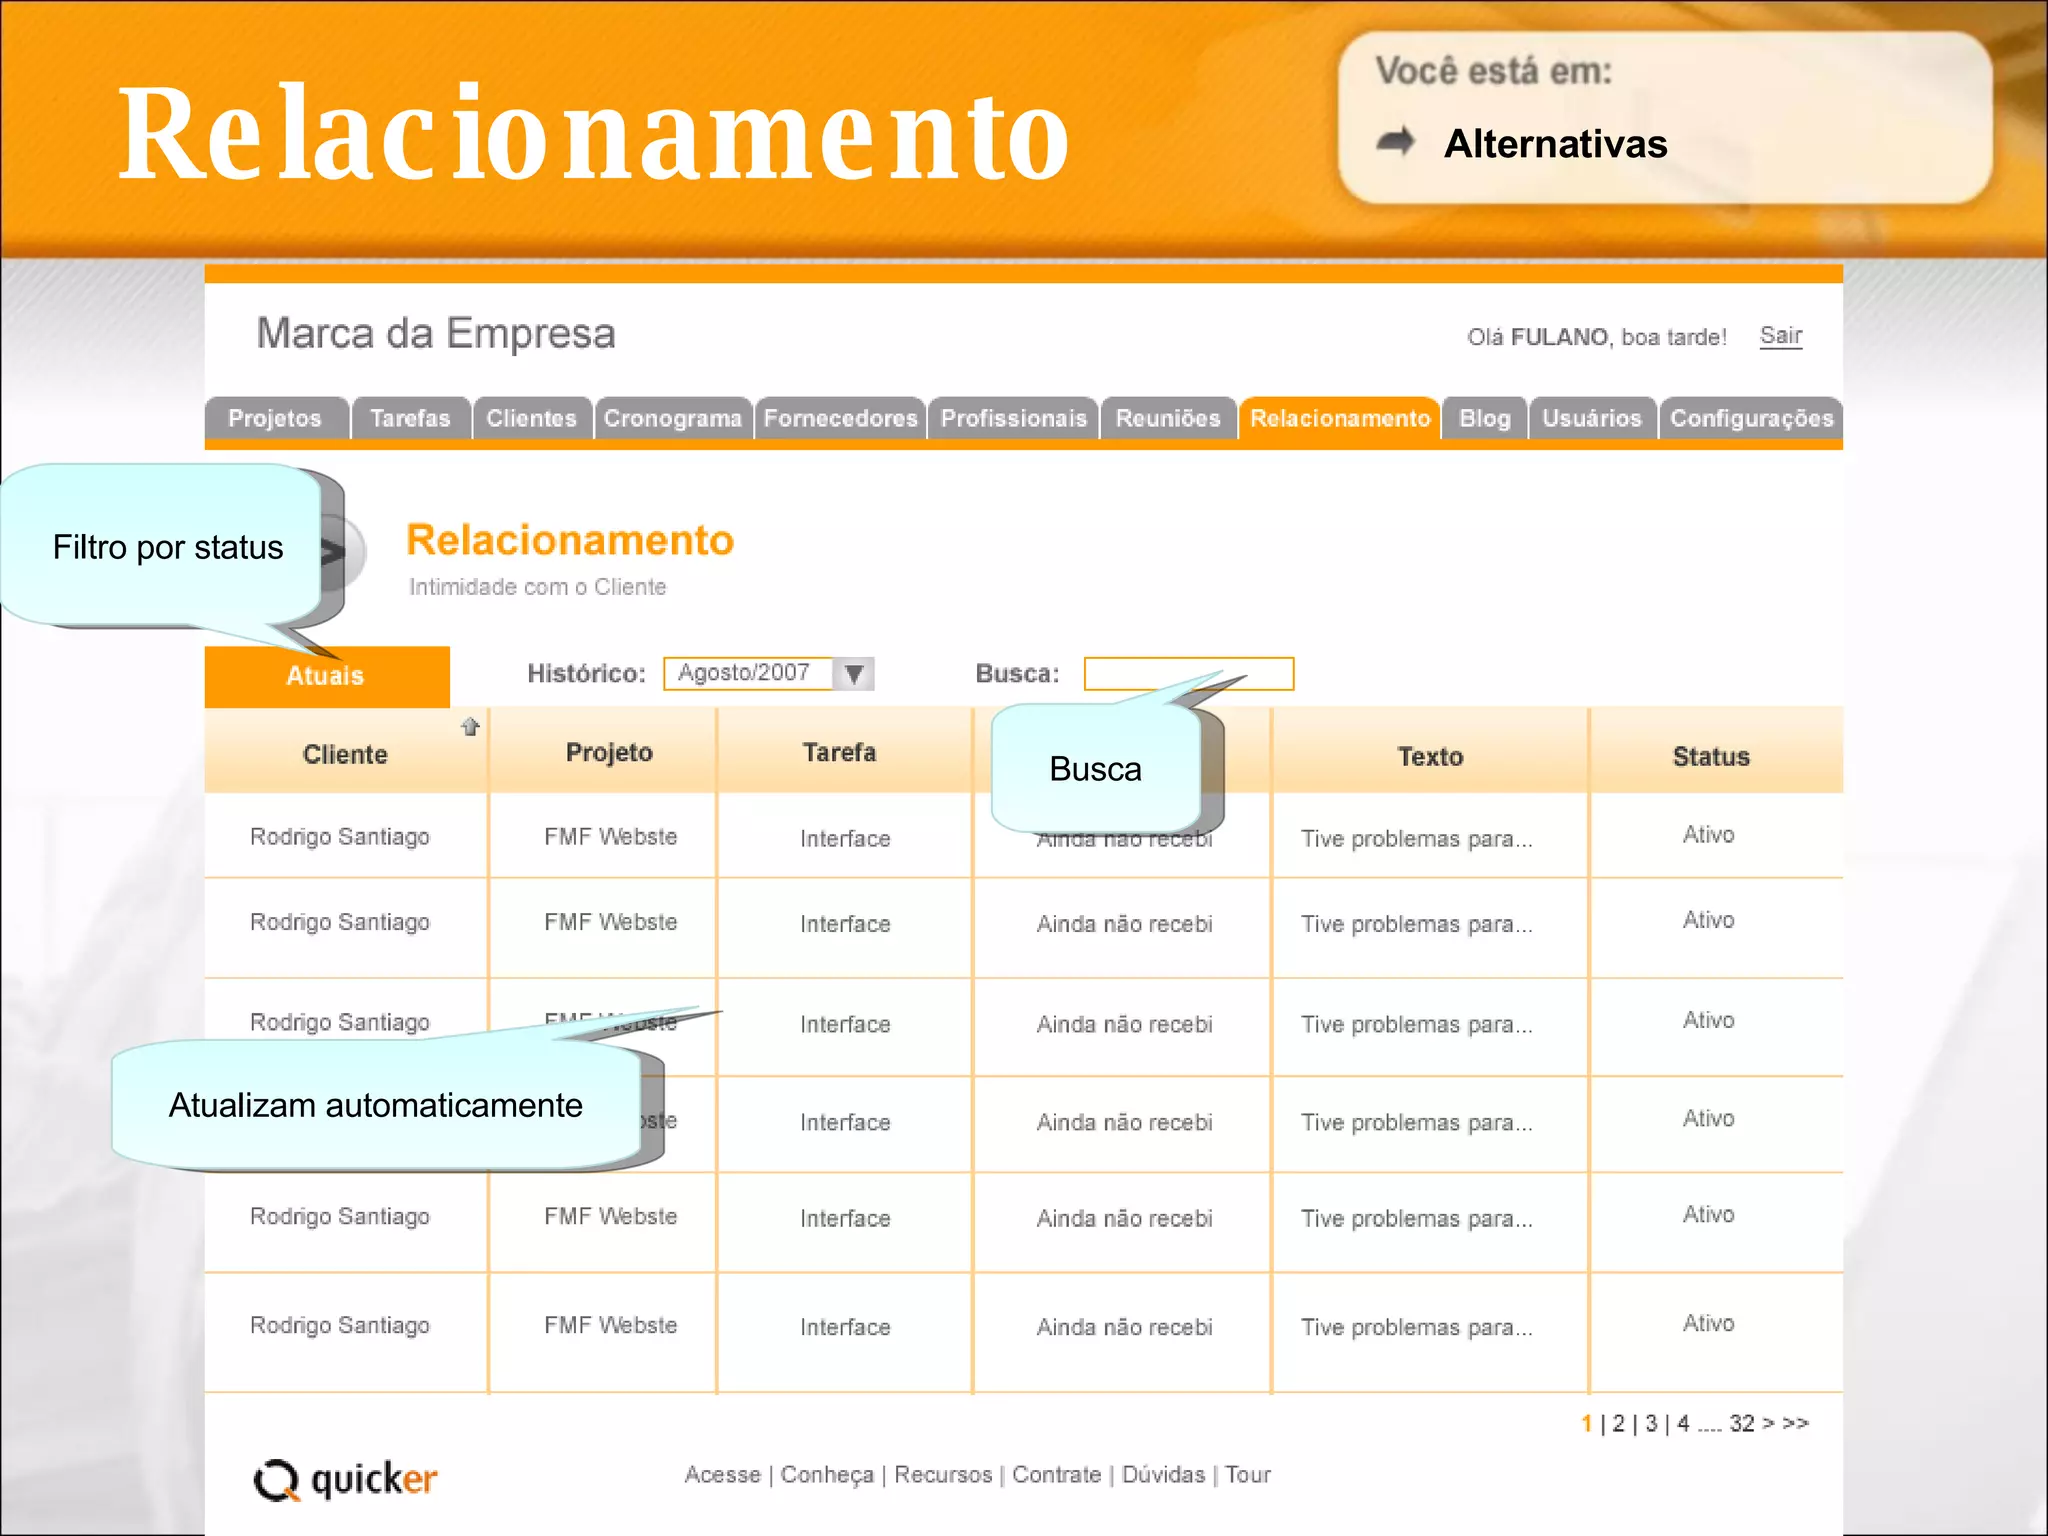Select Rodrigo Santiago in first row

[x=340, y=836]
